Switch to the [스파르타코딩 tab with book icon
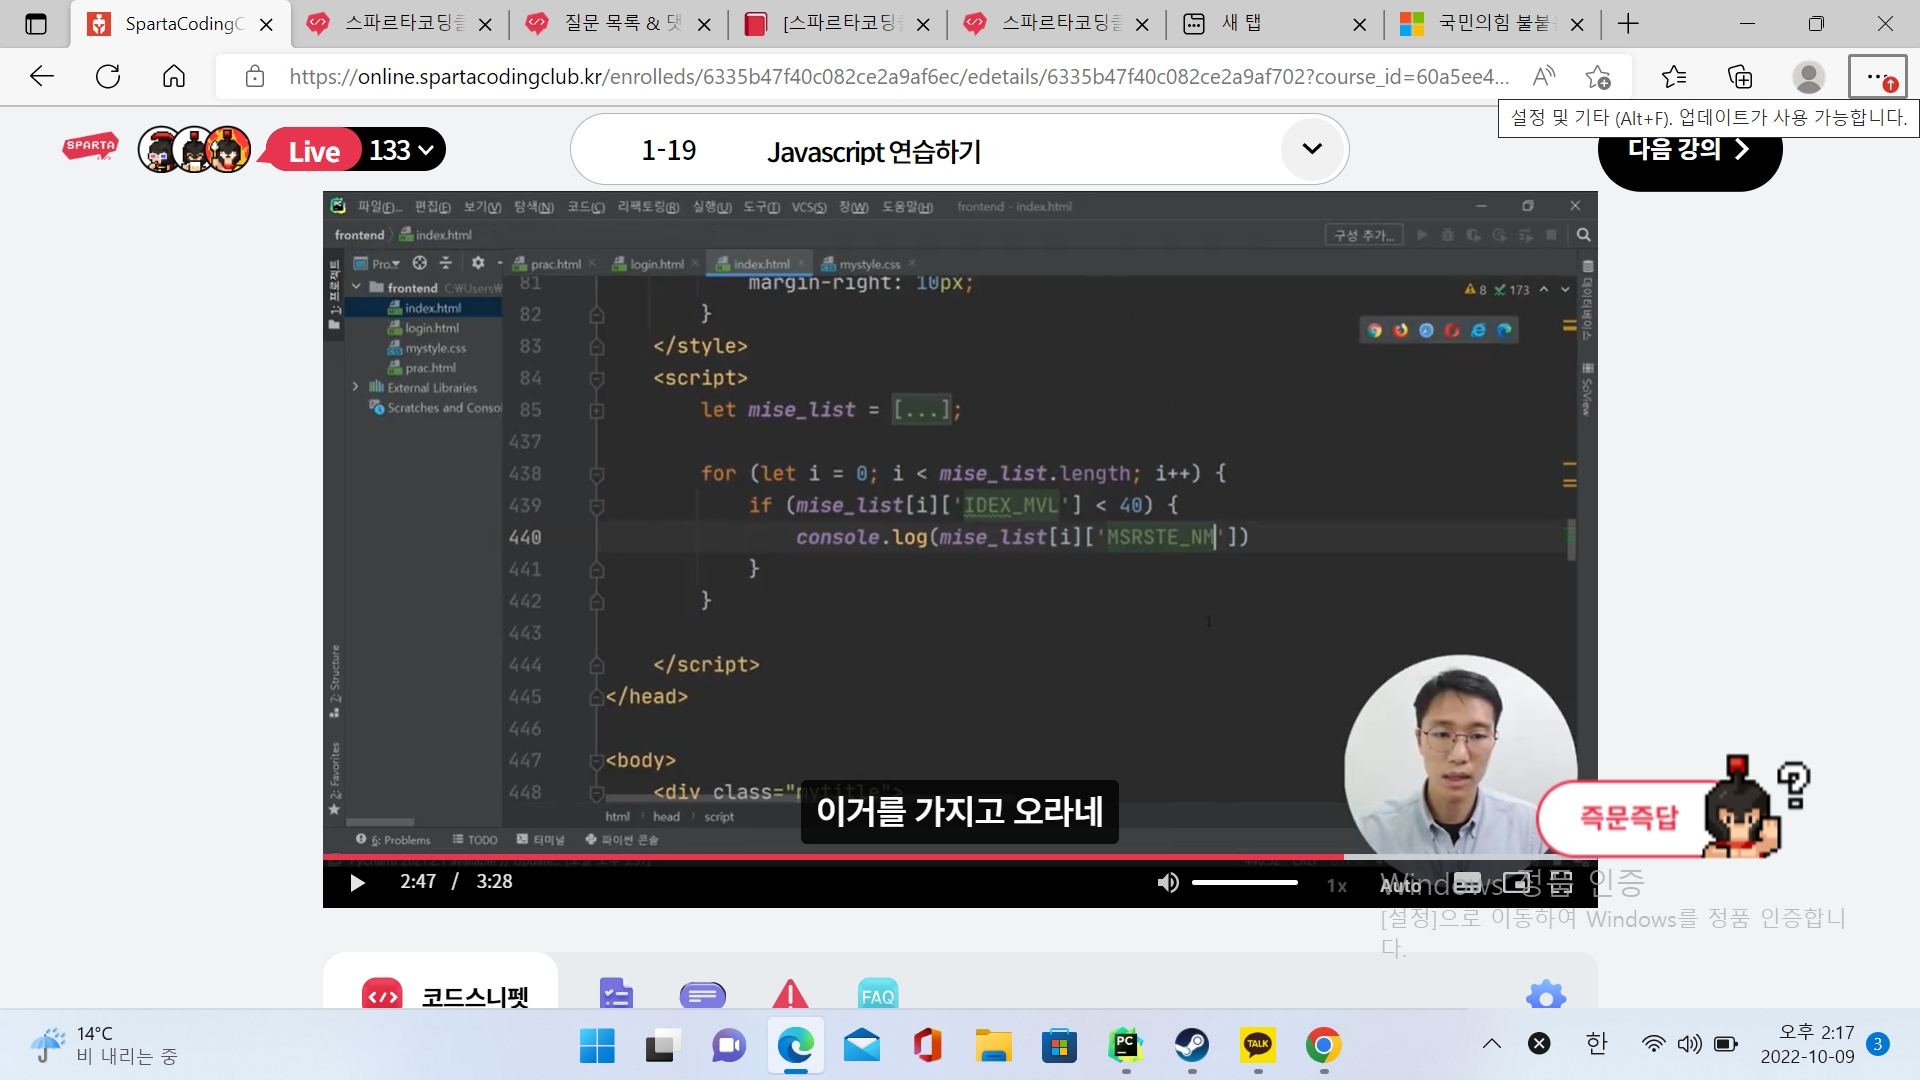Screen dimensions: 1920x1080 coord(839,24)
